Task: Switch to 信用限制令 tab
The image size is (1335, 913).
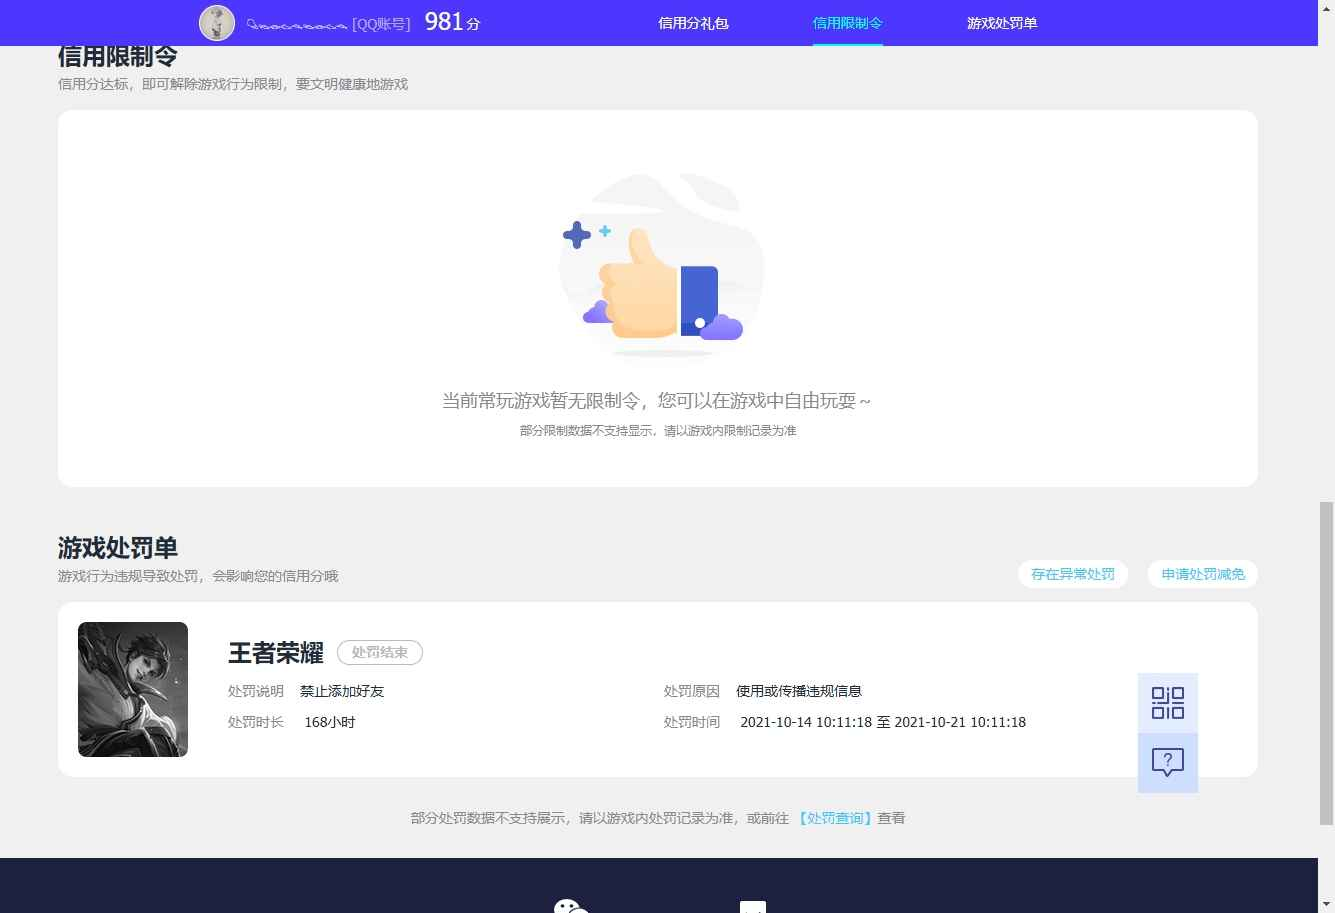Action: pos(847,23)
